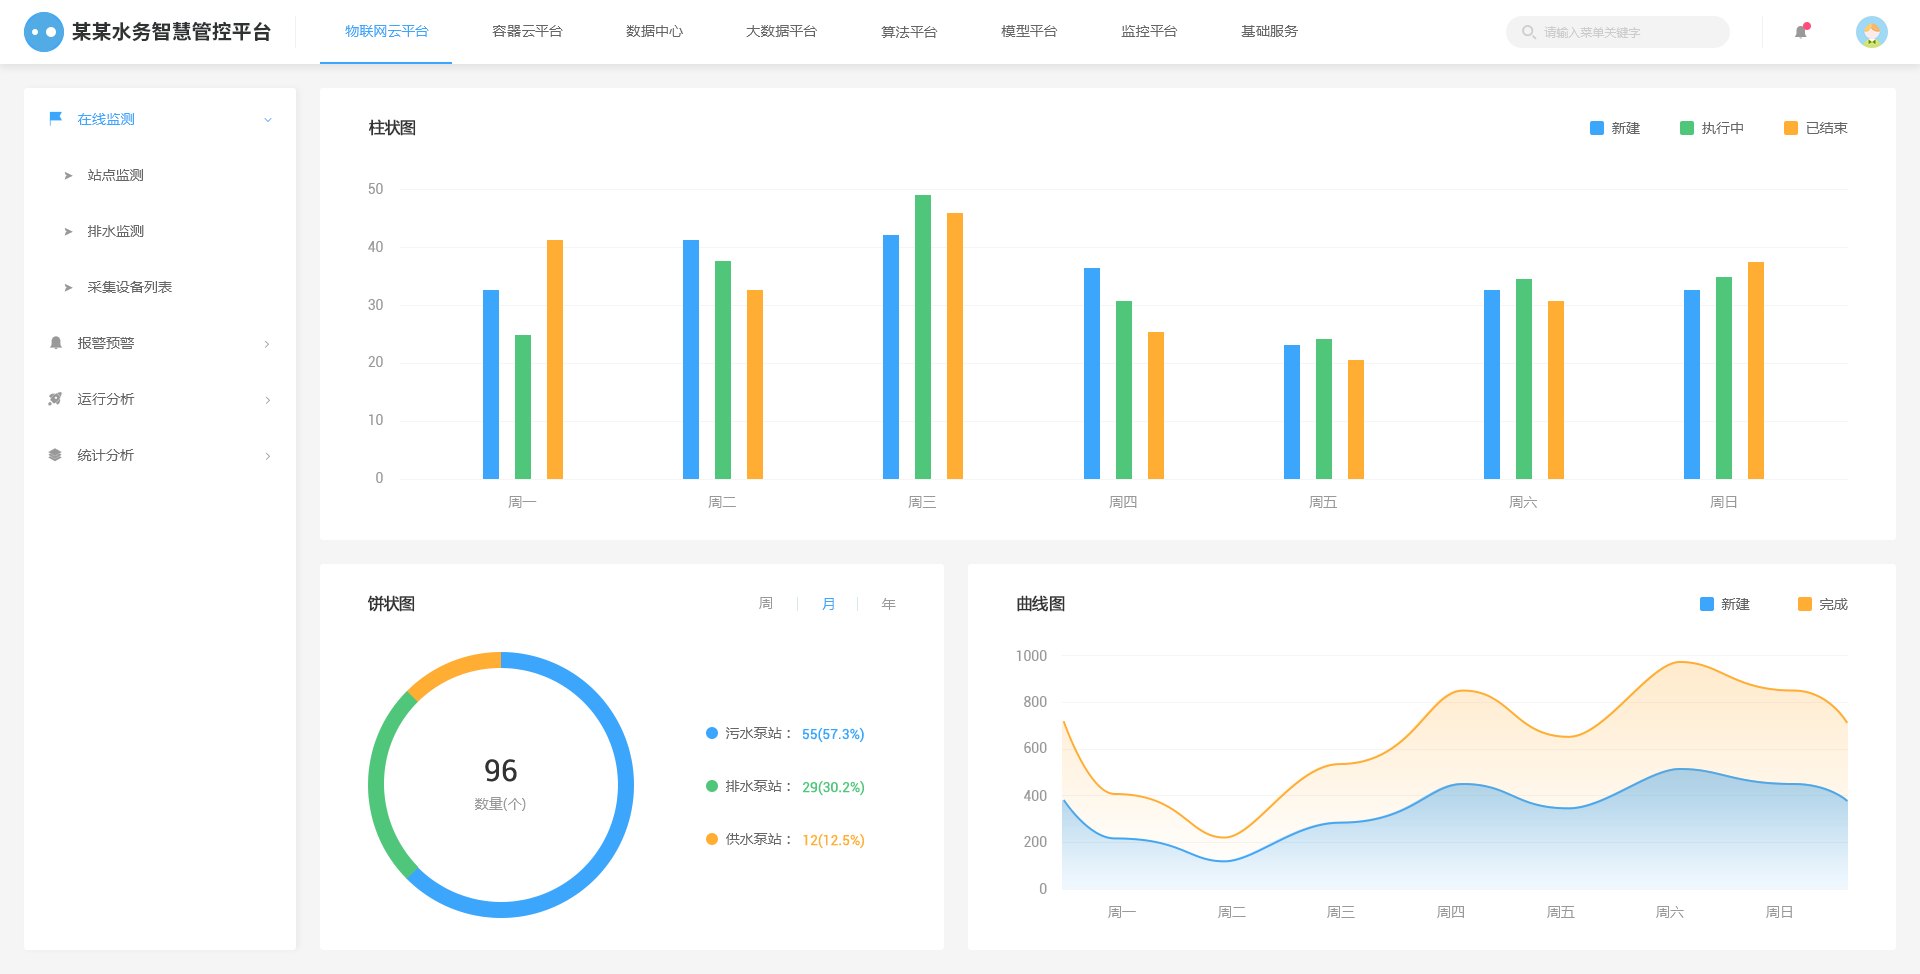The image size is (1920, 974).
Task: Toggle 完成 series in curve chart legend
Action: pyautogui.click(x=1822, y=604)
